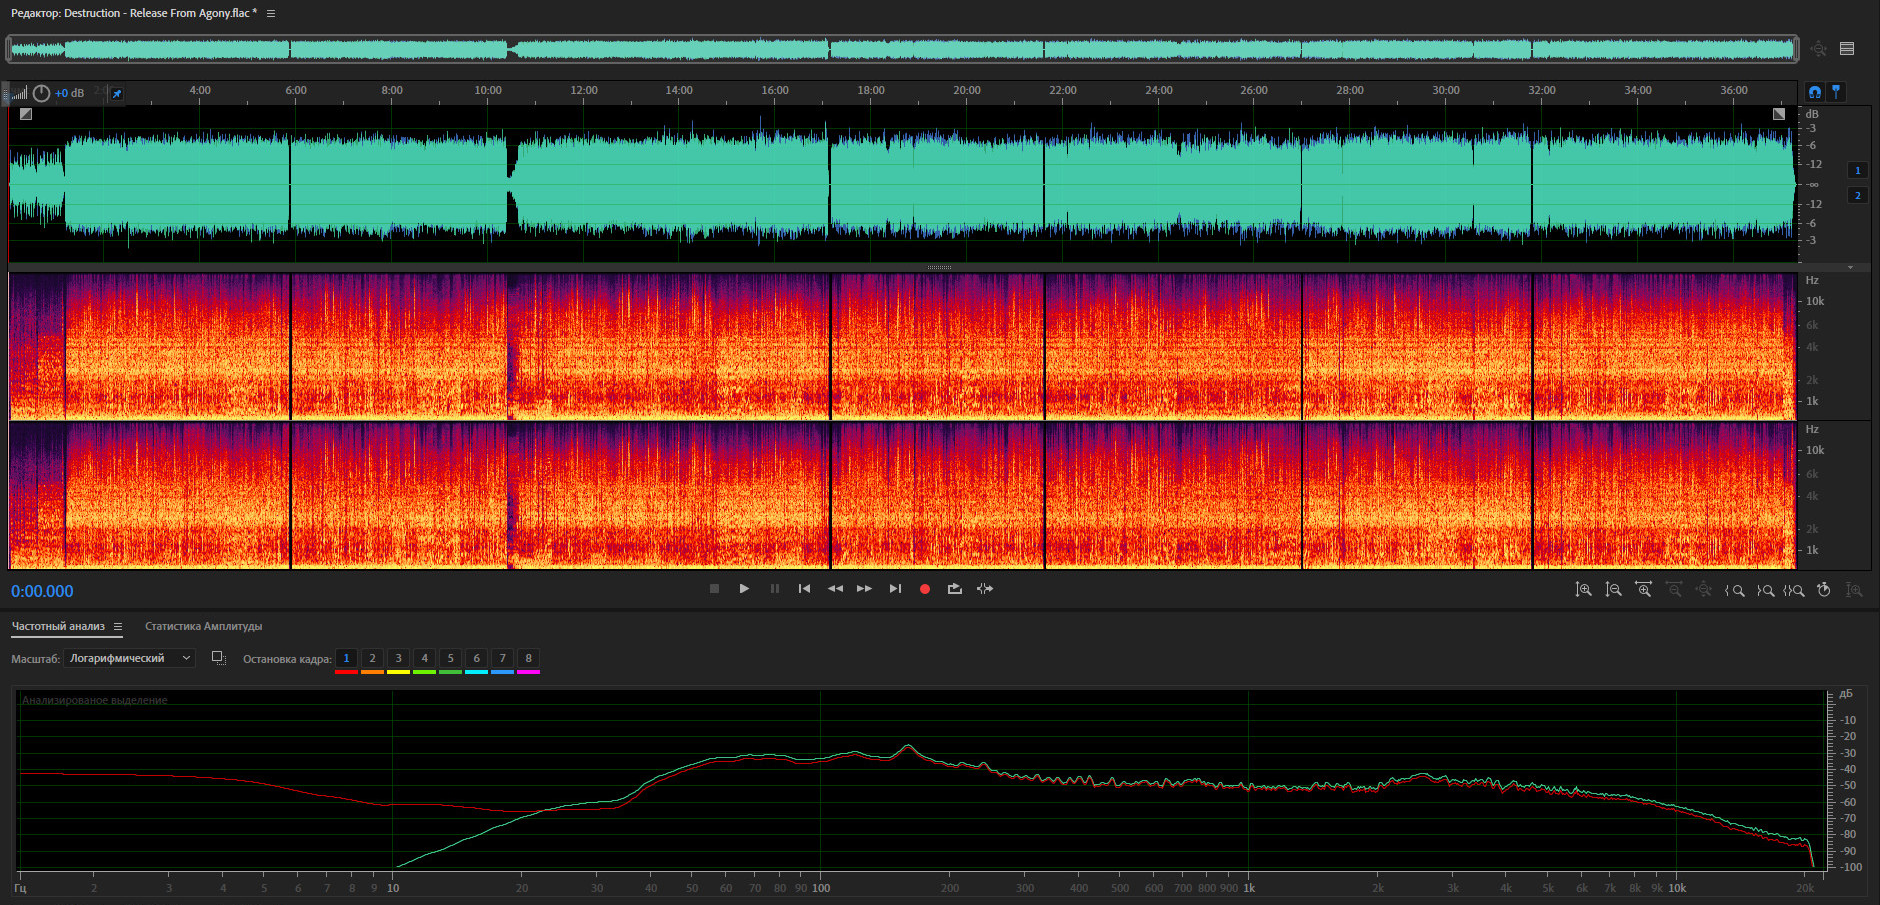Select the Частотный анализ tab
1880x905 pixels.
[x=58, y=627]
